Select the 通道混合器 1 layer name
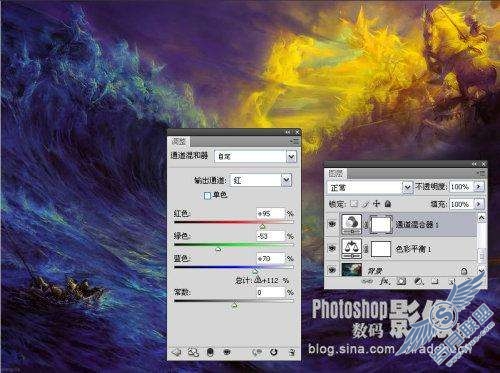Screen dimensions: 500x373 pos(417,225)
